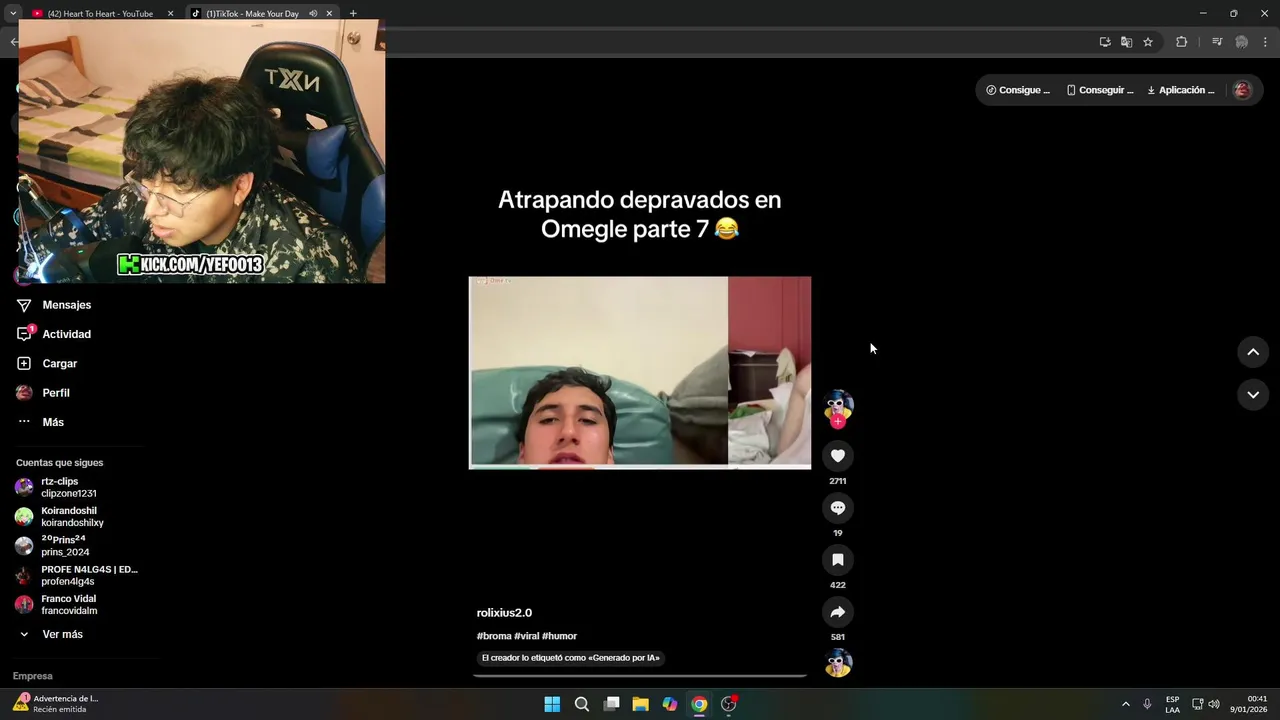This screenshot has width=1280, height=720.
Task: Open 'Advertencia de I...' taskbar notification
Action: (56, 704)
